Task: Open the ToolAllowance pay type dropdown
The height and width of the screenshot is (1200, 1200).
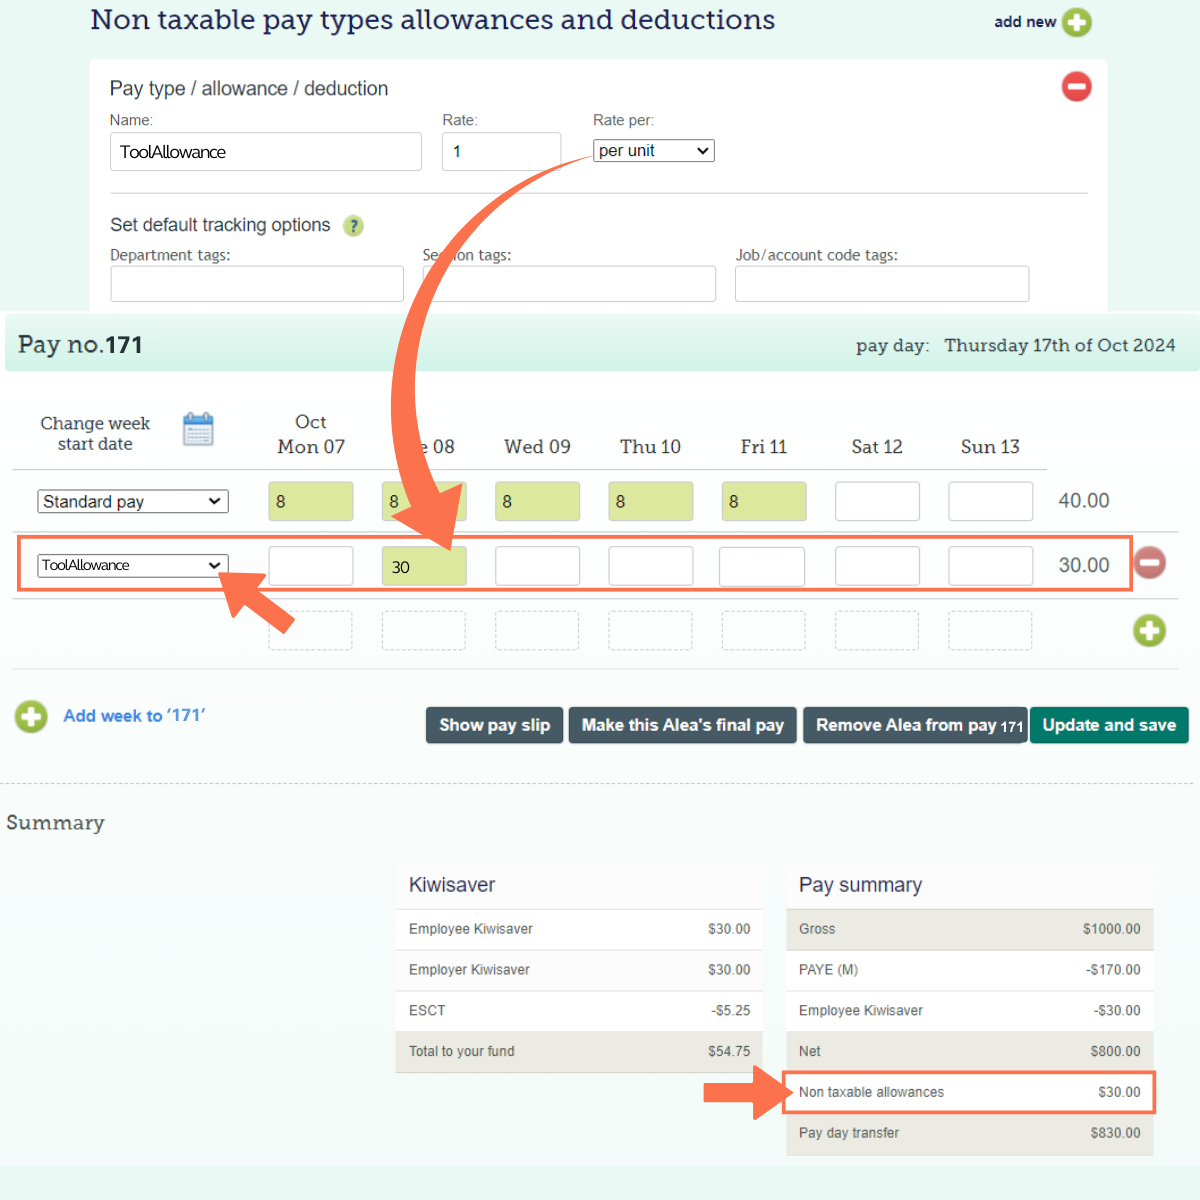Action: (132, 565)
